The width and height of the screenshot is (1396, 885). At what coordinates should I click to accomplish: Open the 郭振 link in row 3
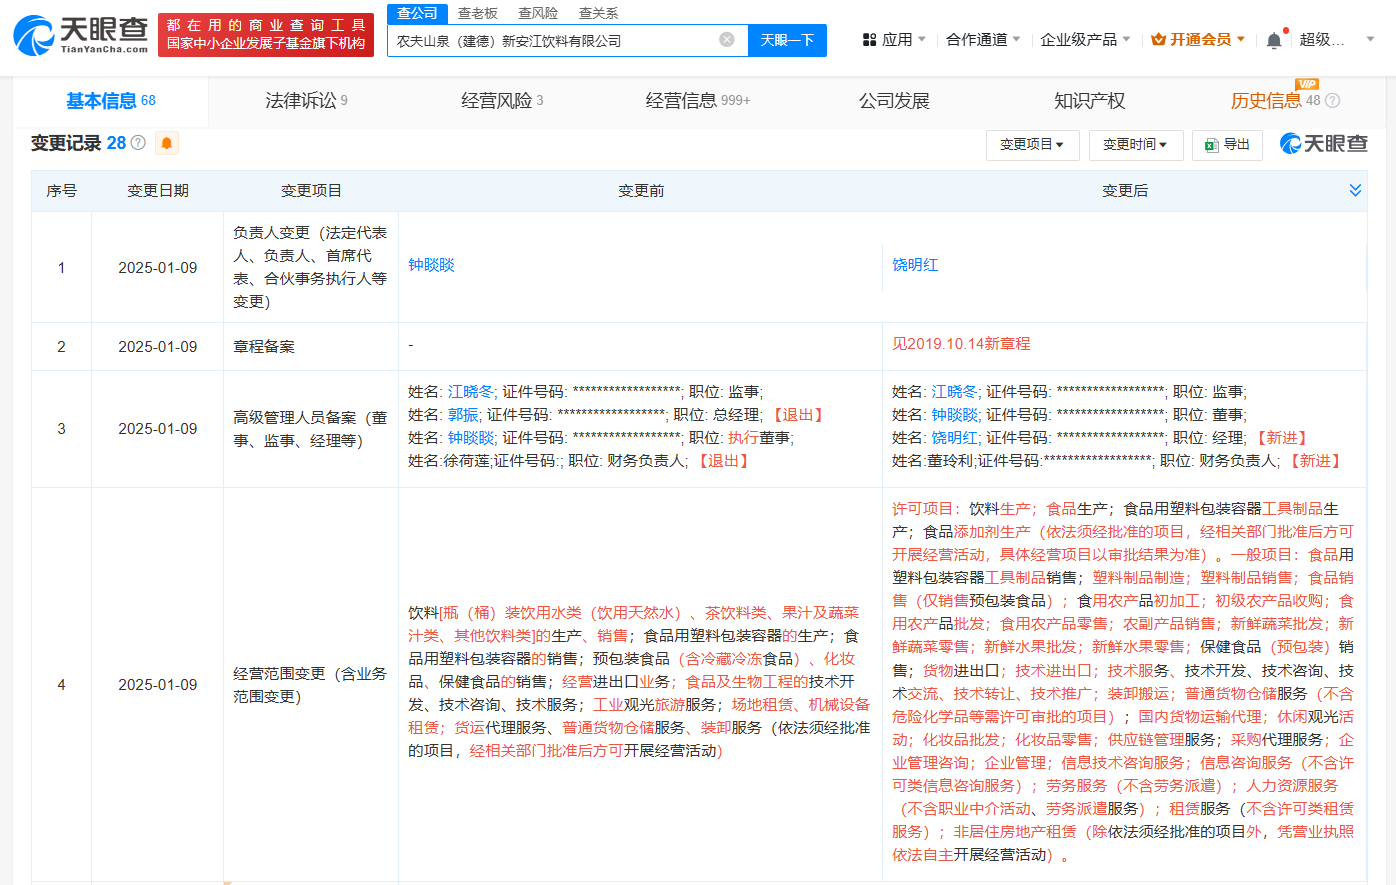pos(463,415)
